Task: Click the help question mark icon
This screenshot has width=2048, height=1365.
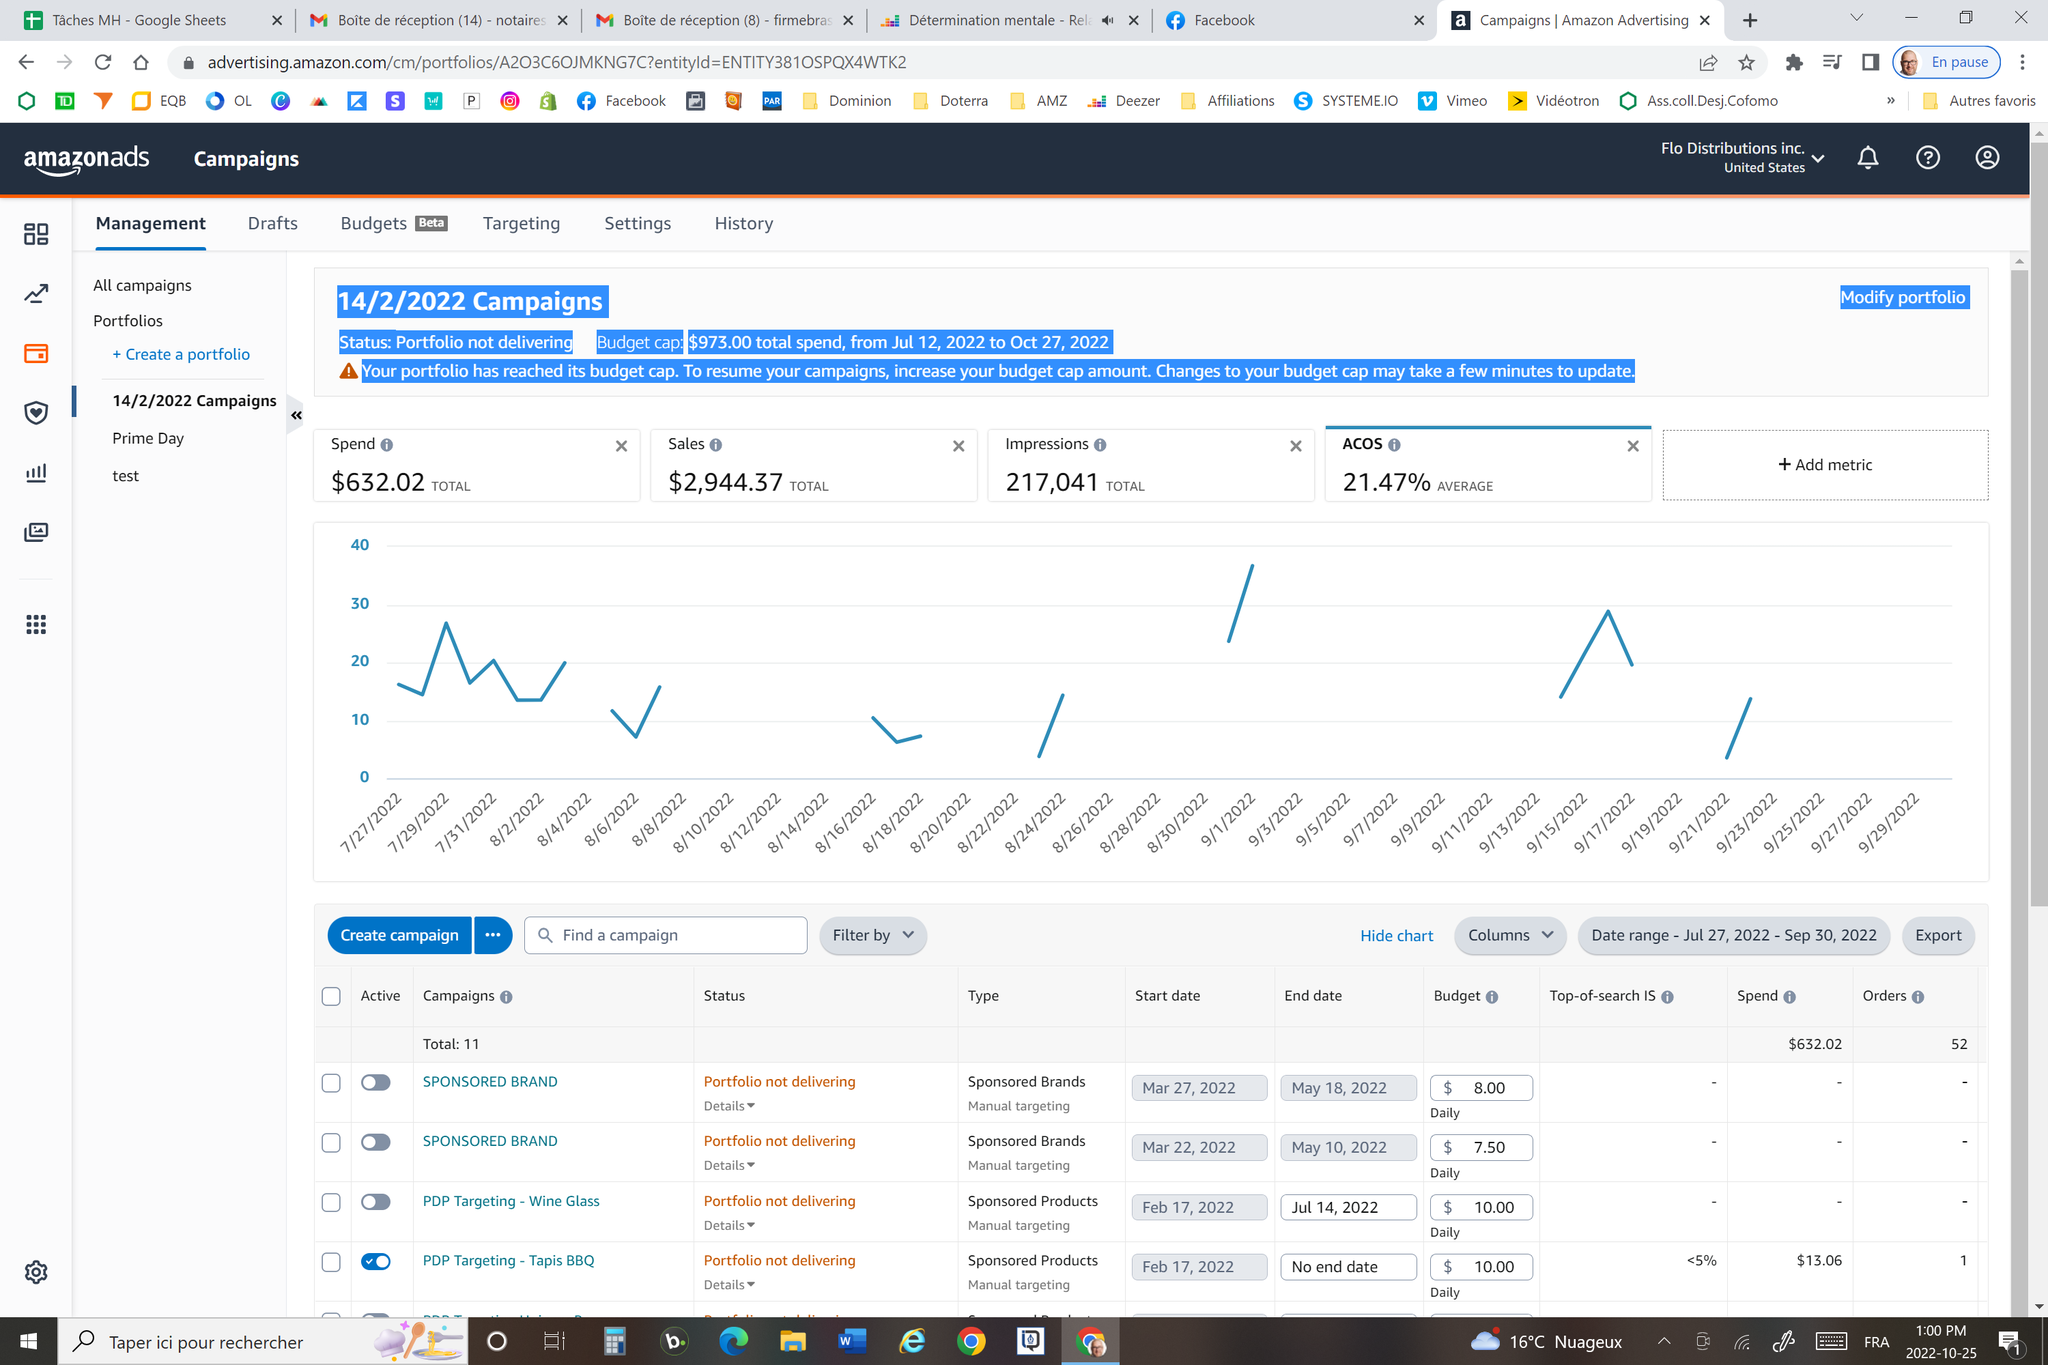Action: (1927, 158)
